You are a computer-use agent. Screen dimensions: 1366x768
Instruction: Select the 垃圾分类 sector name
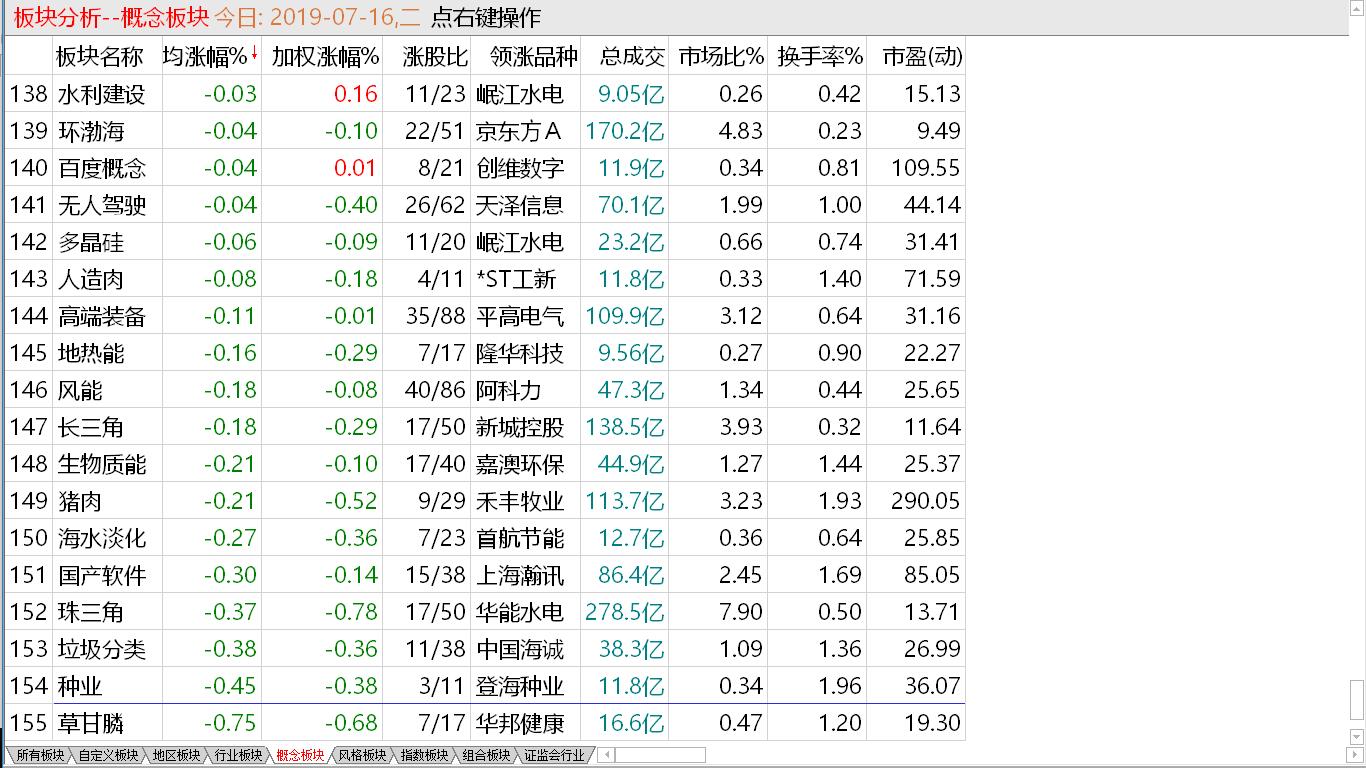click(102, 649)
